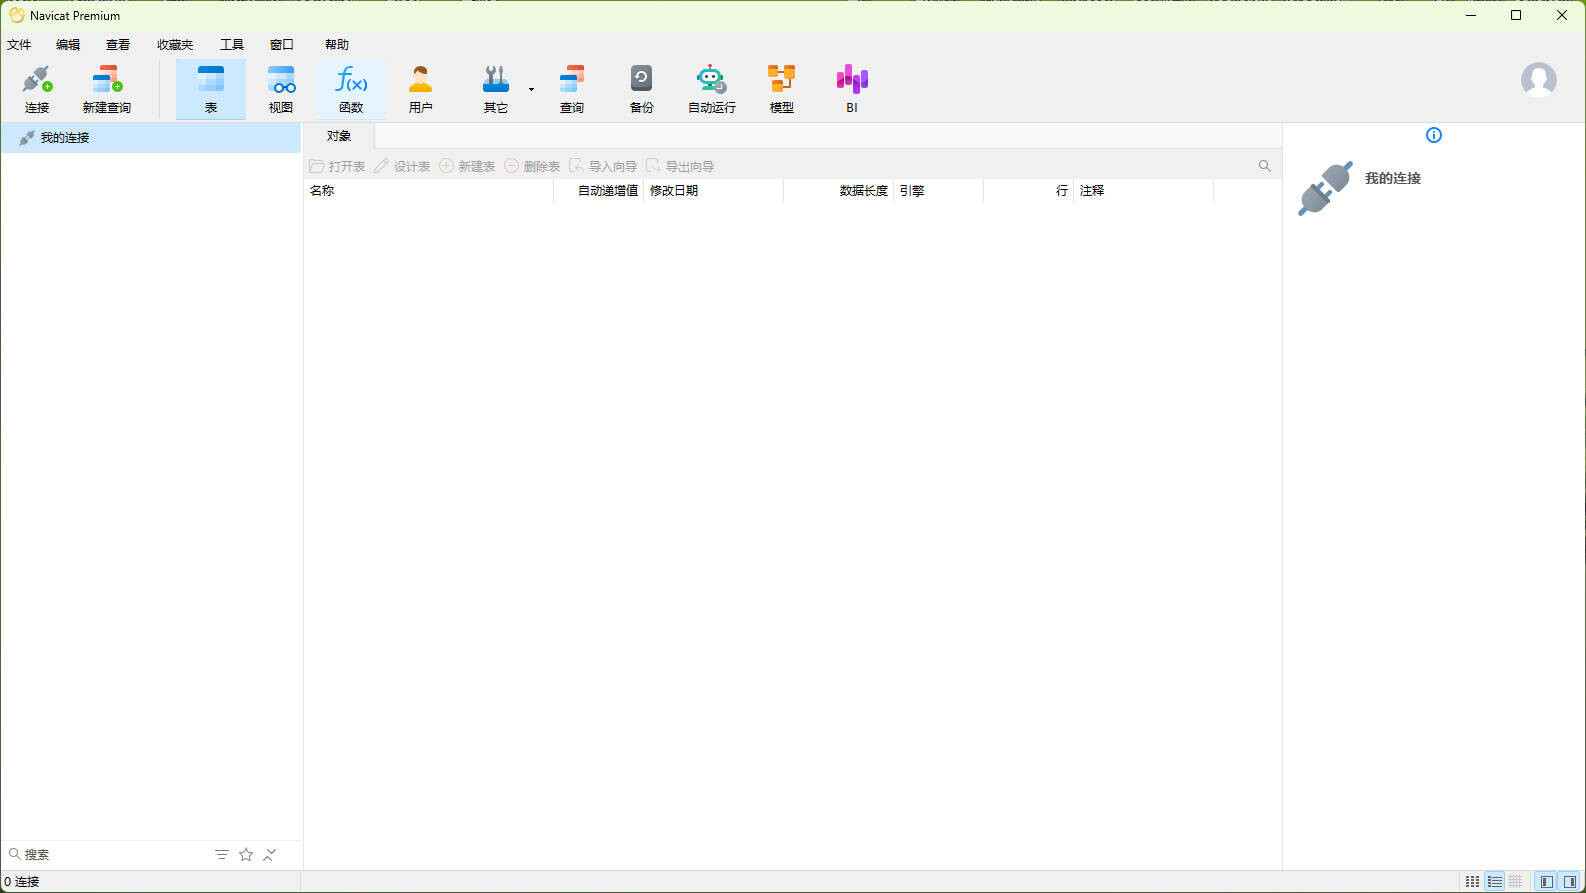Open the 用户 (User) toolbar icon
This screenshot has height=893, width=1586.
tap(421, 89)
